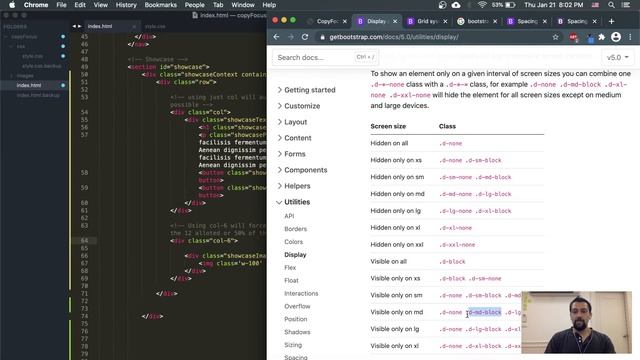Close the Grid system browser tab

click(x=445, y=21)
